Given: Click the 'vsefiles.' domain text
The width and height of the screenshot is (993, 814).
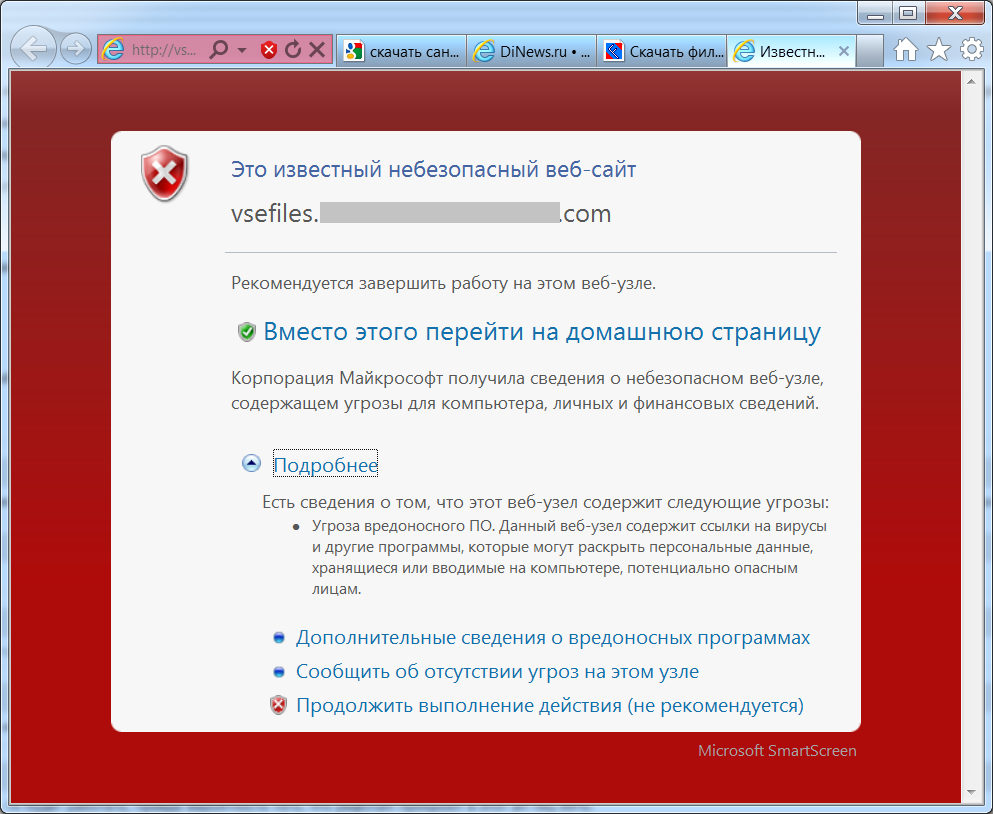Looking at the screenshot, I should pos(275,213).
